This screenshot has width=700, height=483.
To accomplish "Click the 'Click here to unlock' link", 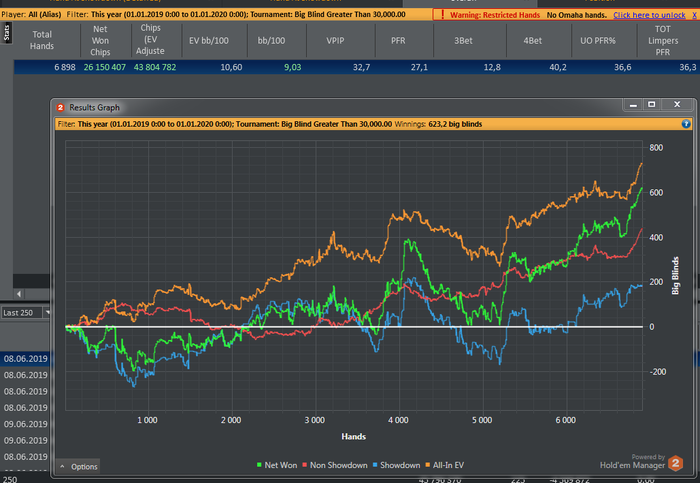I will 651,15.
